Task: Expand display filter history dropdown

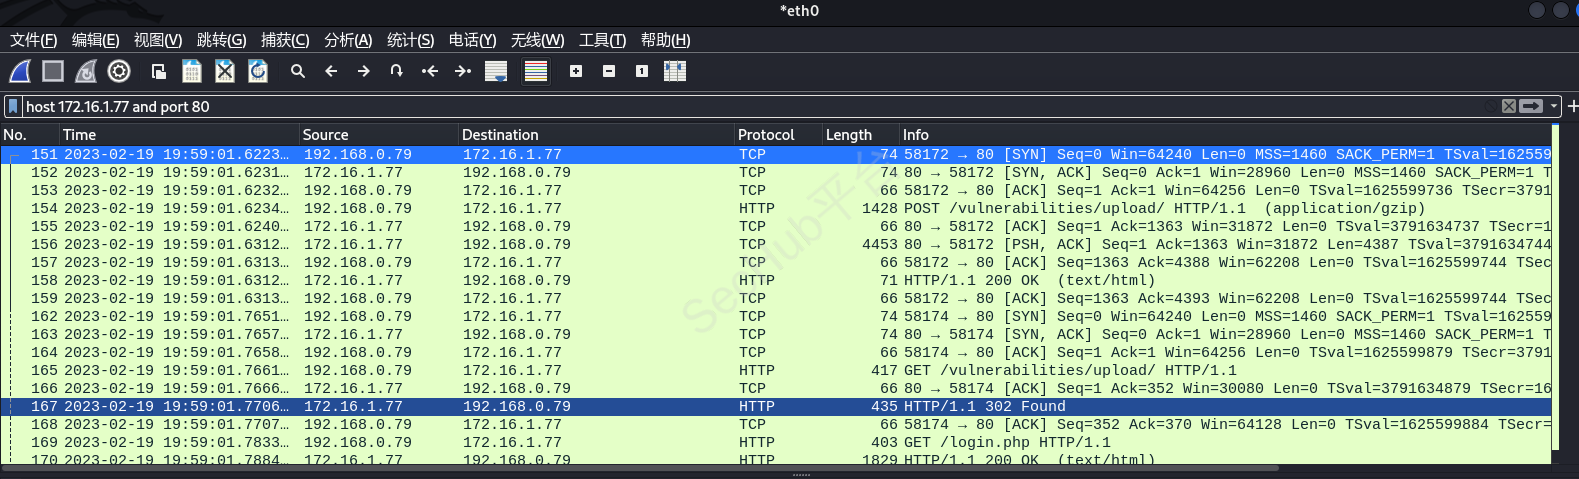Action: tap(1554, 106)
